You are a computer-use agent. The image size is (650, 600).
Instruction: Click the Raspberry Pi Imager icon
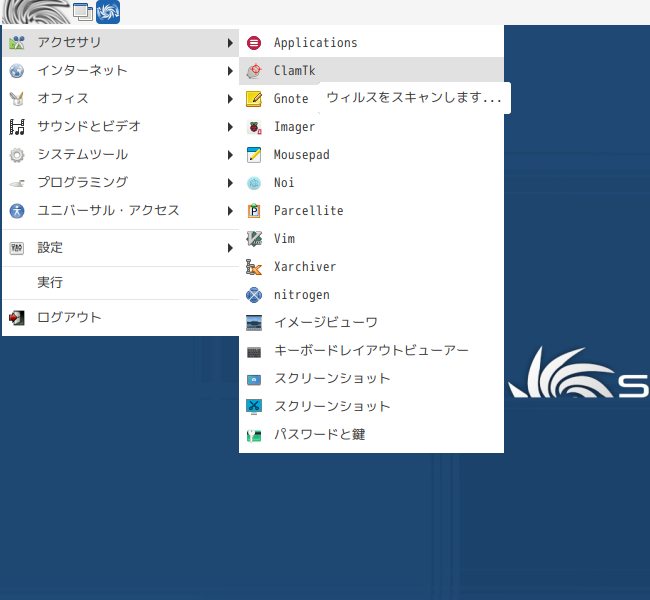254,127
